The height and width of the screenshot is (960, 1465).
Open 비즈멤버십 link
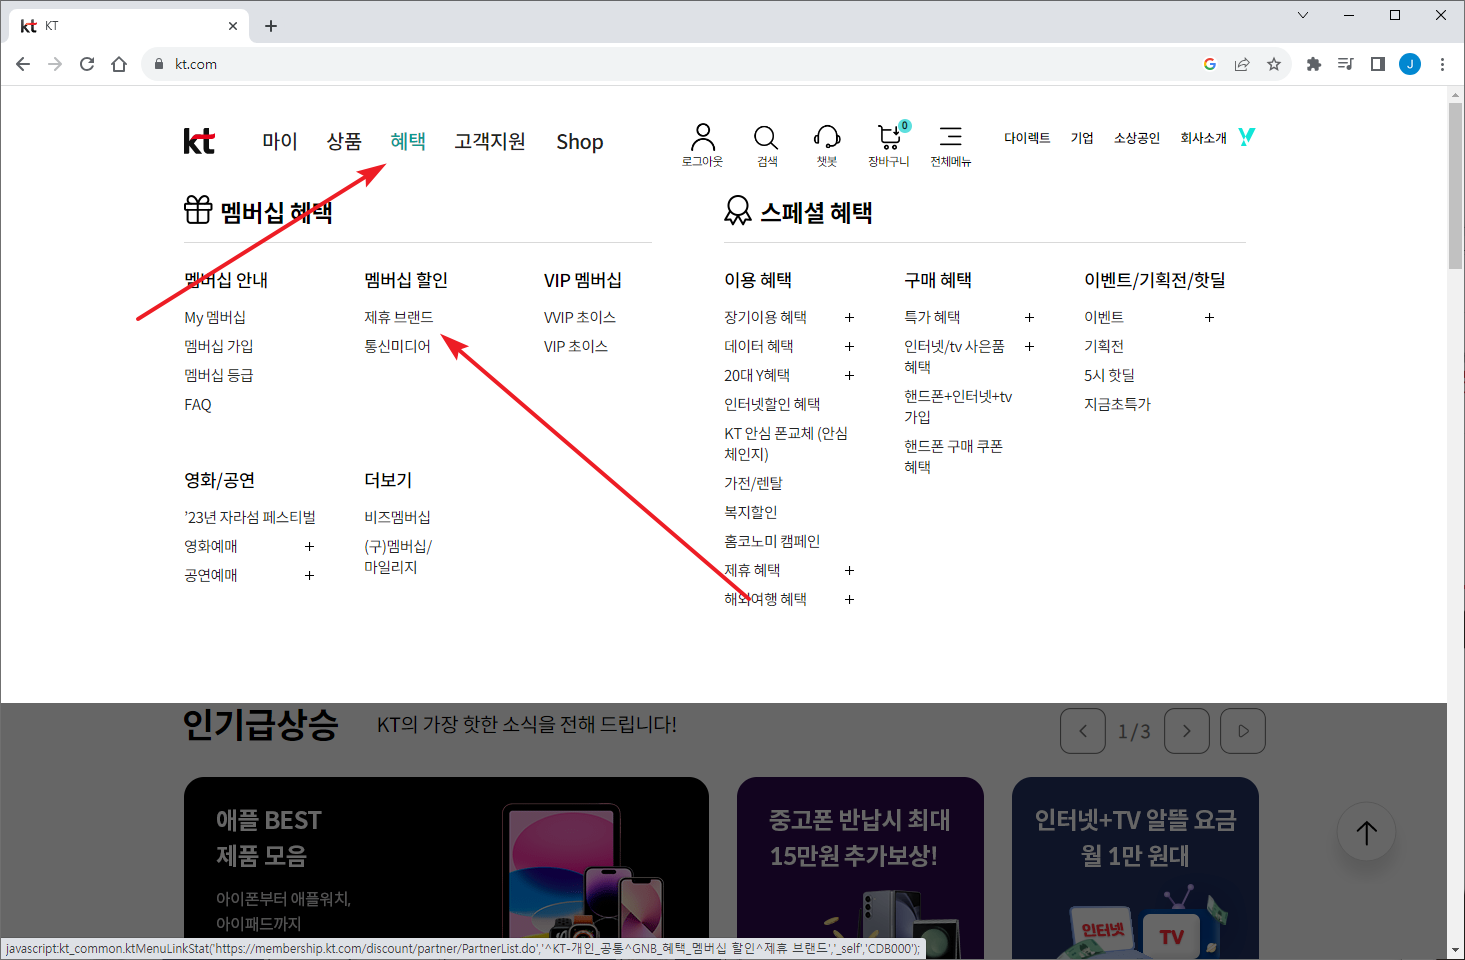point(397,517)
